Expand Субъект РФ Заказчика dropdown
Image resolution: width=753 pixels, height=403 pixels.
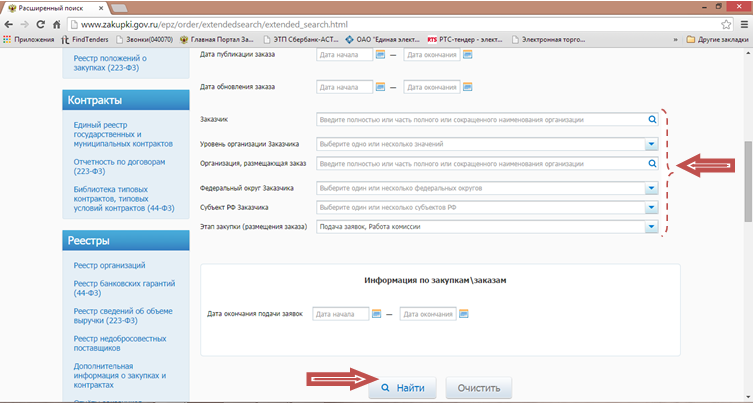(651, 207)
